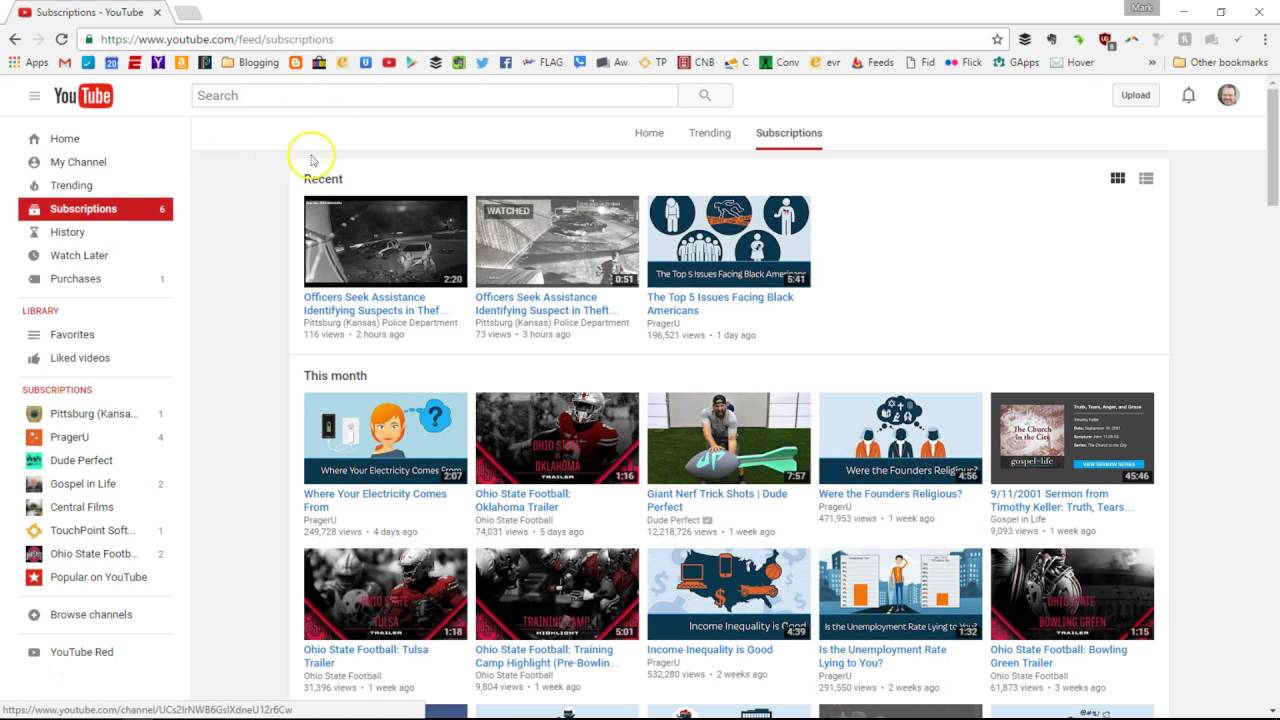Play the Top 5 Issues thumbnail
1280x720 pixels.
pos(729,241)
